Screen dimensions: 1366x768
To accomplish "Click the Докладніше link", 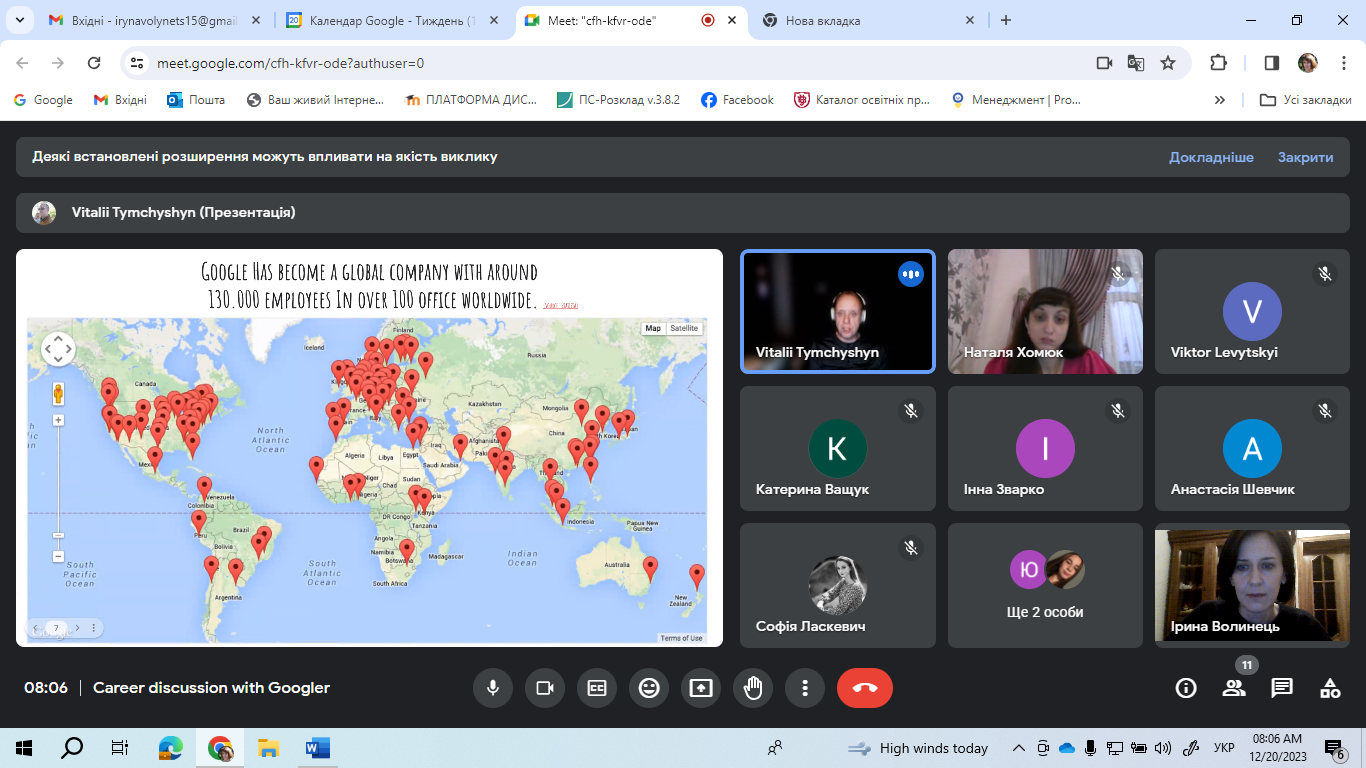I will [x=1211, y=157].
